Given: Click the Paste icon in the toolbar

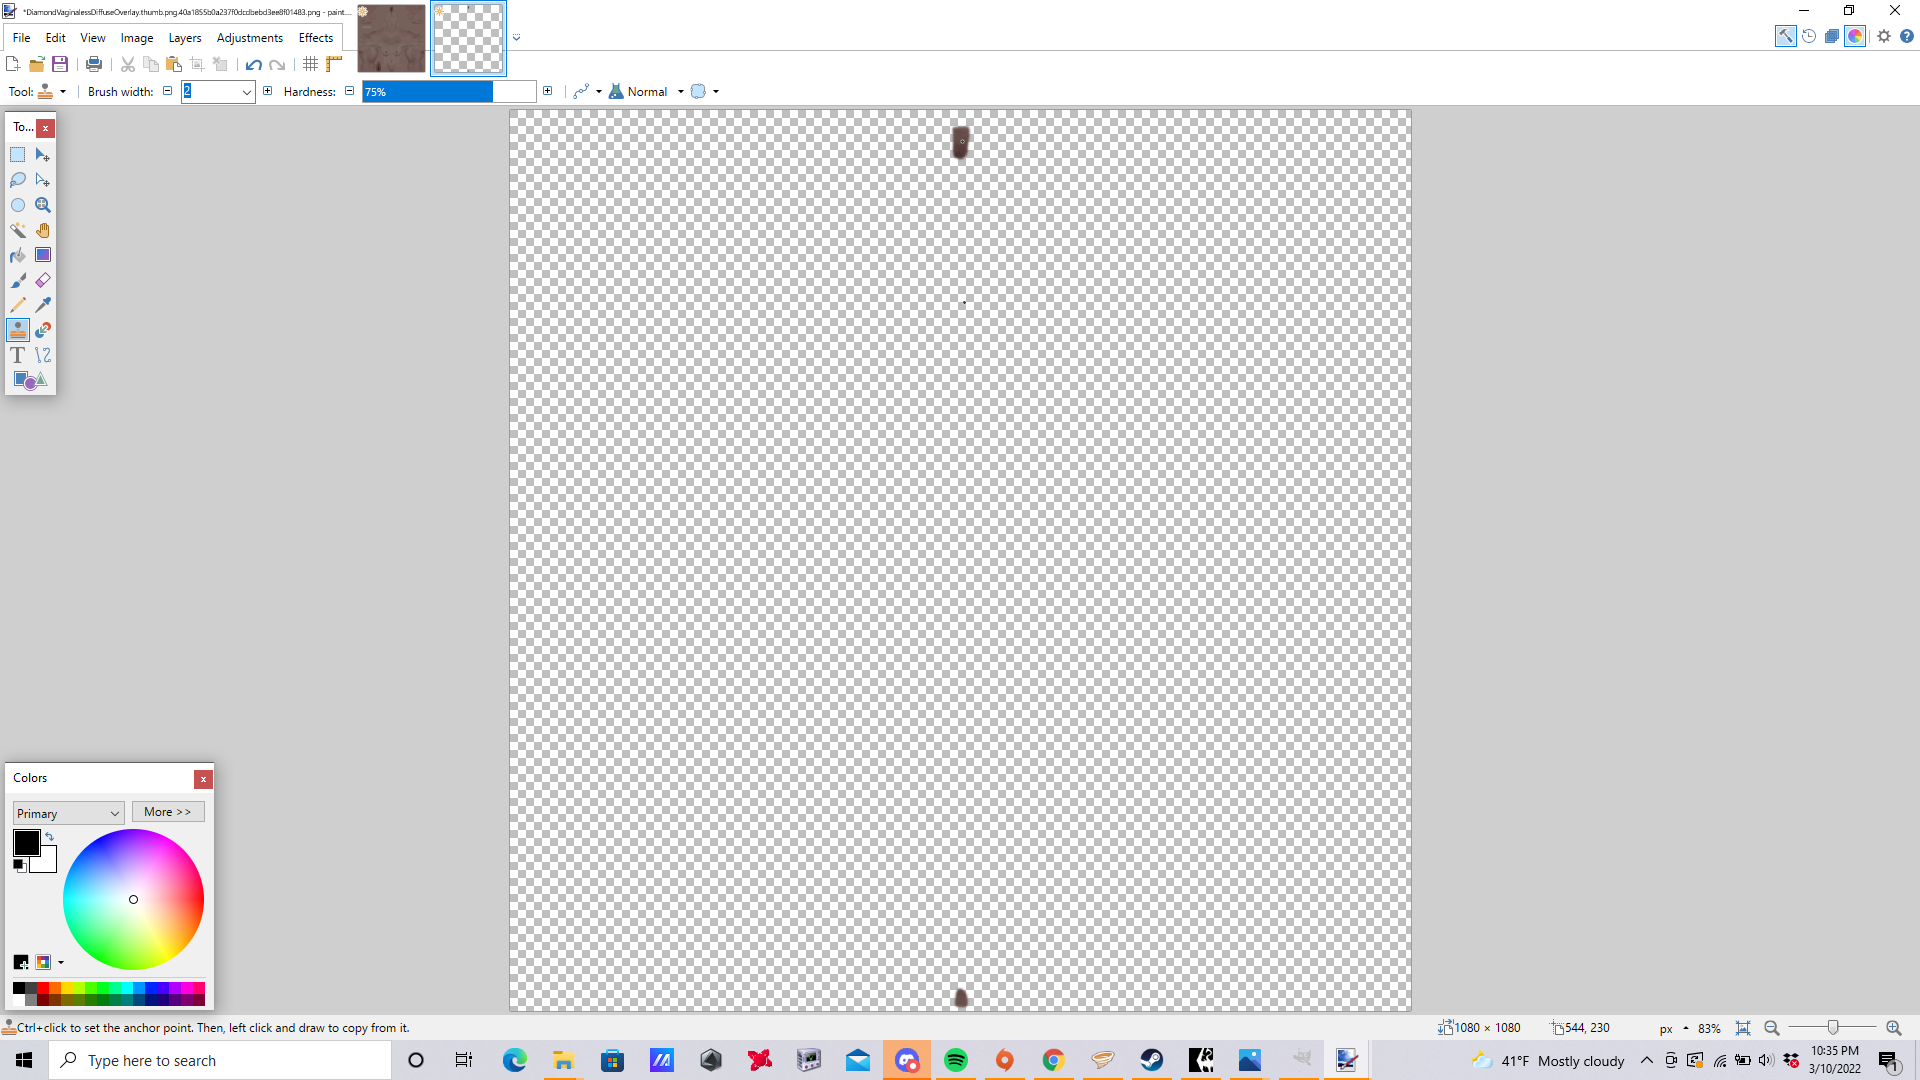Looking at the screenshot, I should coord(174,64).
